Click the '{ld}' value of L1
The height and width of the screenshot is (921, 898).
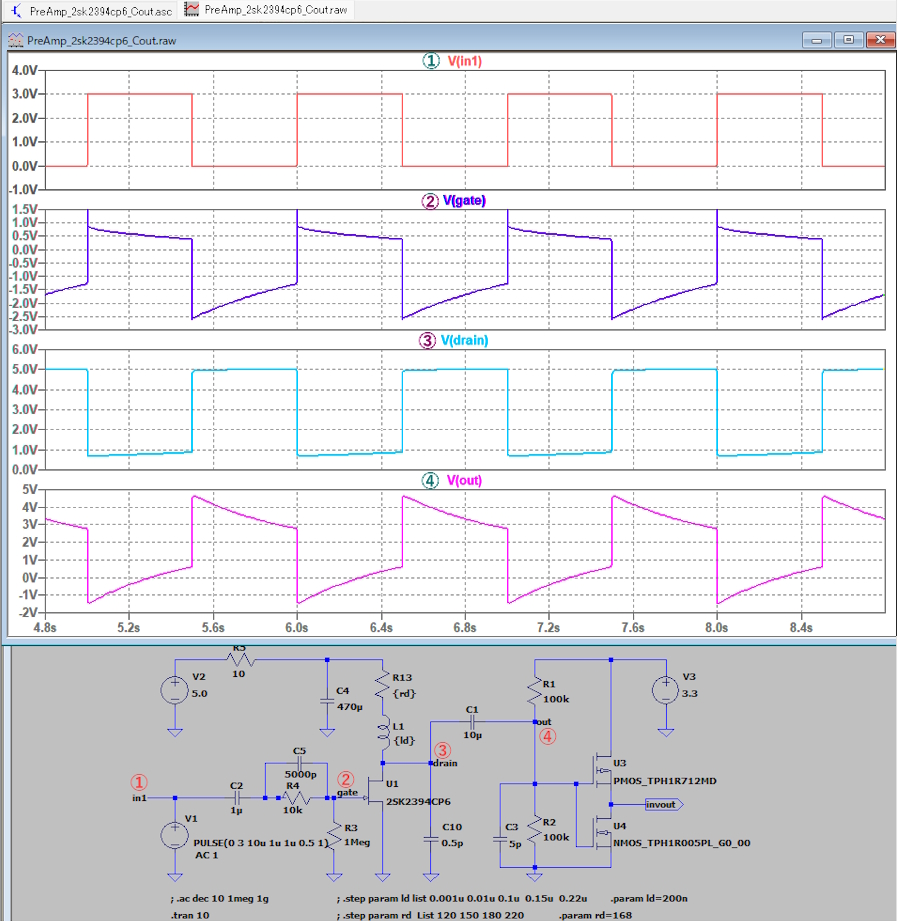click(403, 741)
